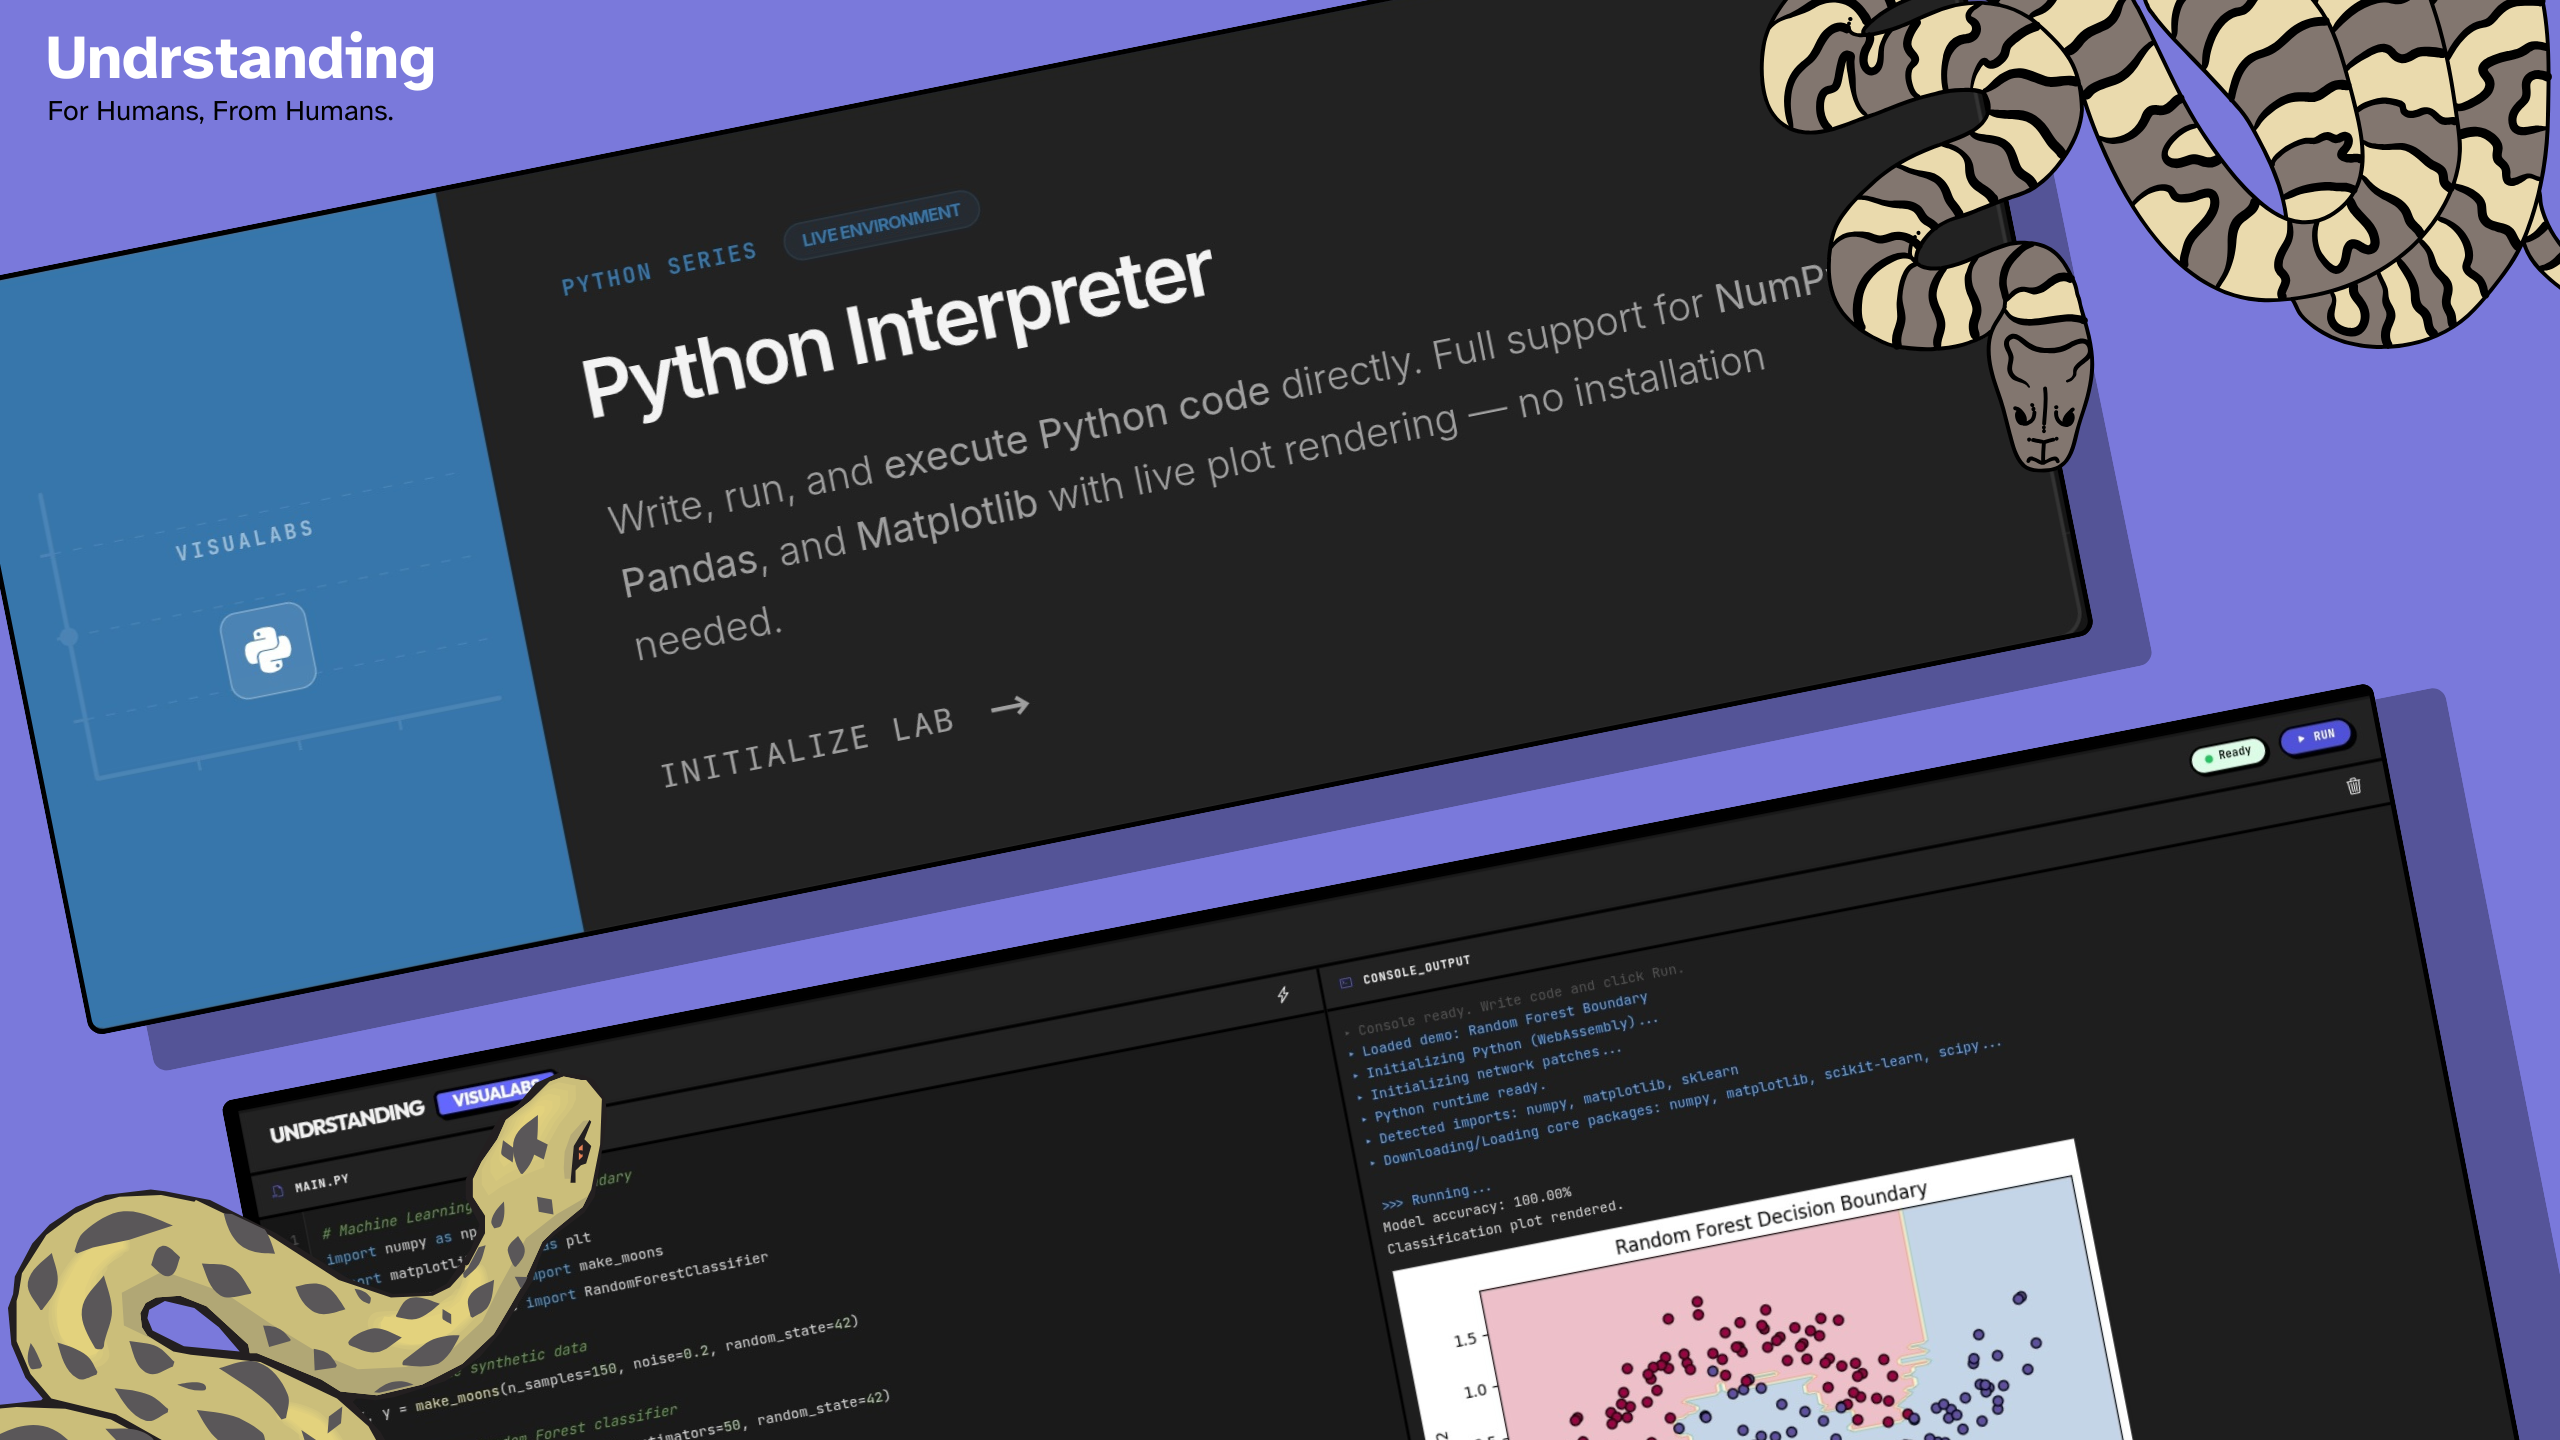
Task: Click the lightning bolt icon above the editor
Action: [x=1283, y=995]
